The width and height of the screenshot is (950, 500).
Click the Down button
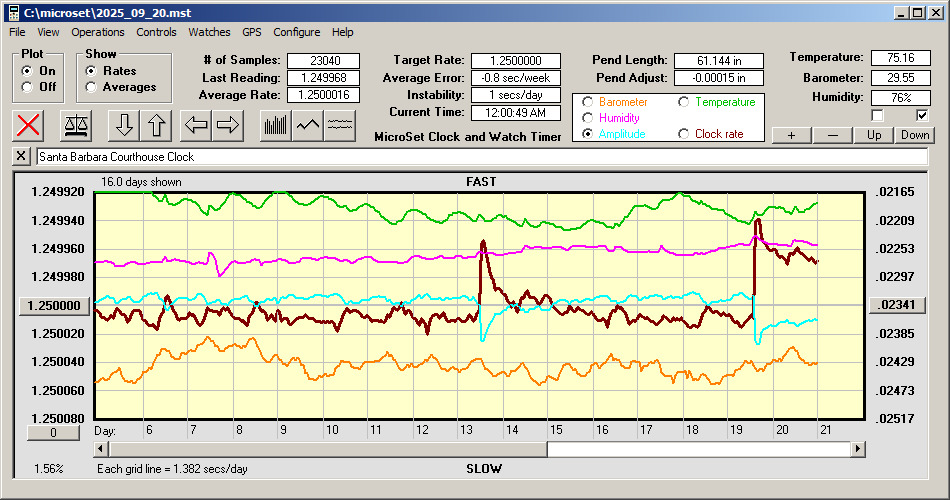click(915, 135)
